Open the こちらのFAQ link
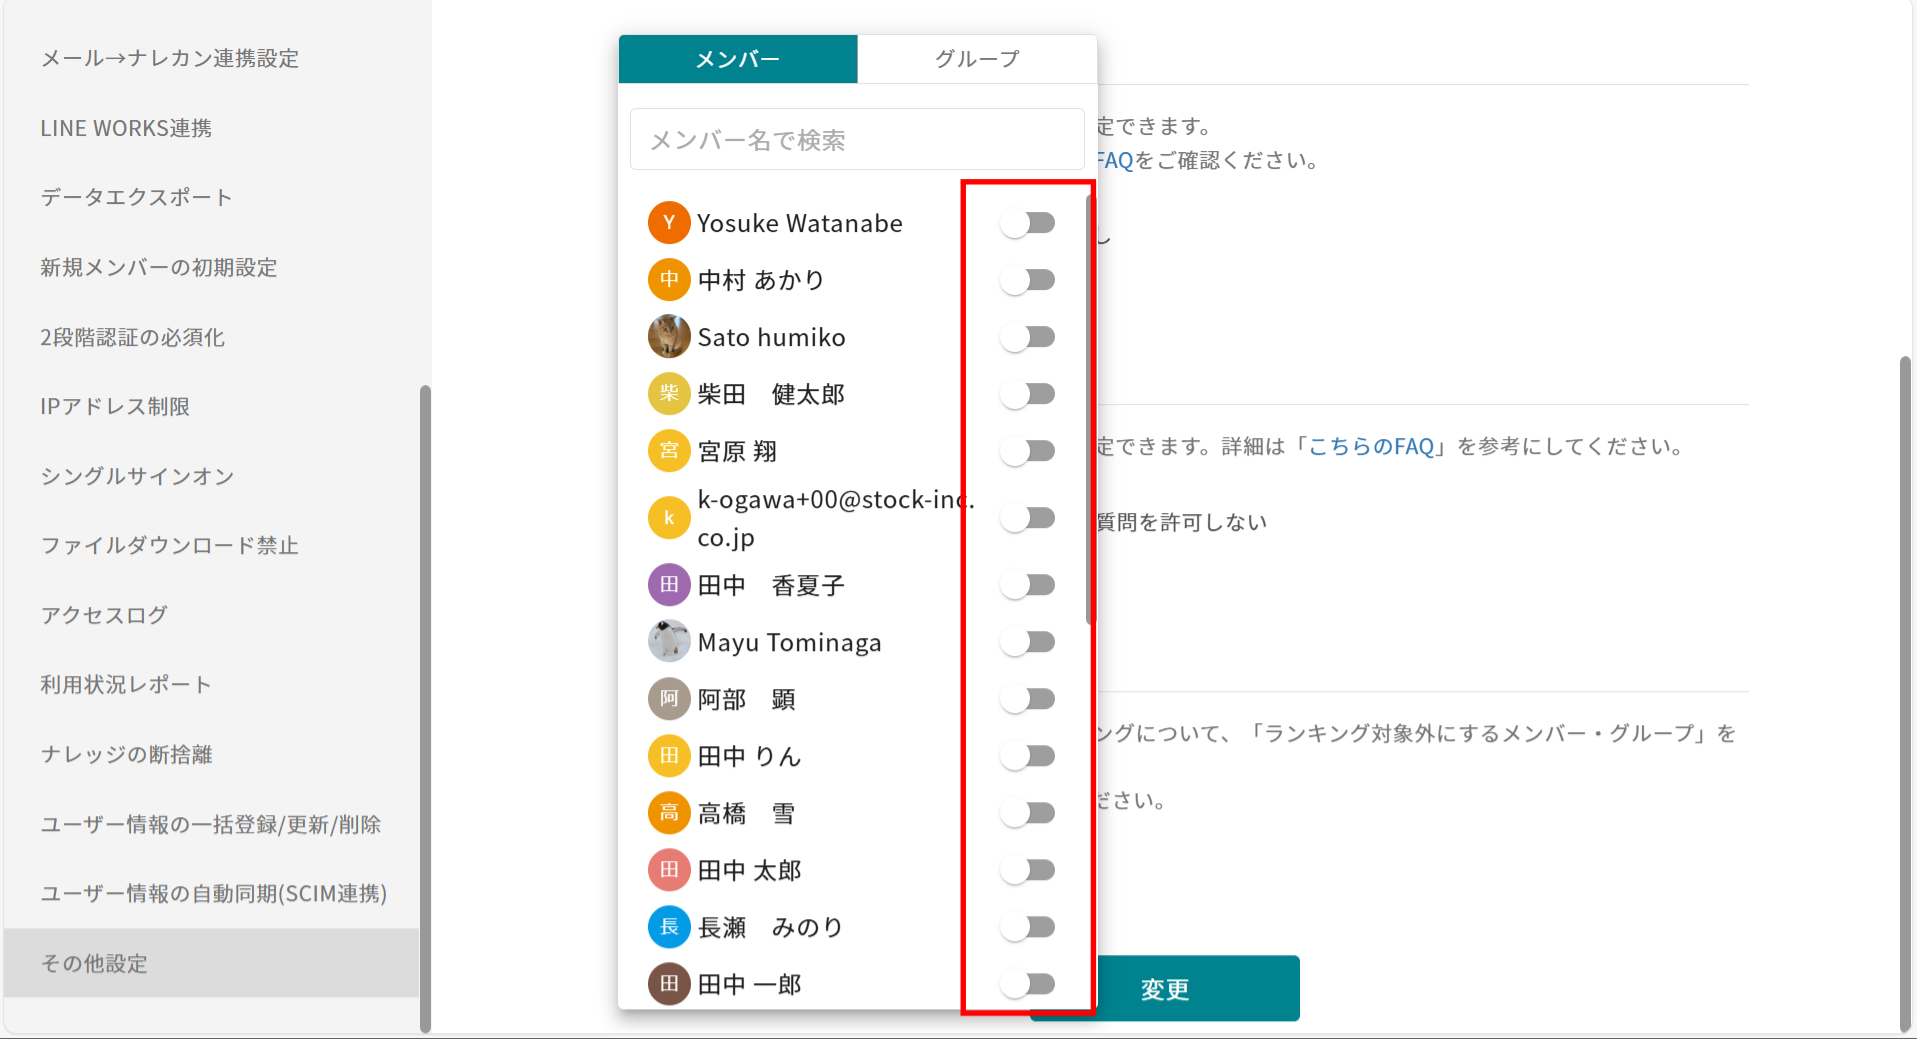Viewport: 1917px width, 1039px height. coord(1372,446)
